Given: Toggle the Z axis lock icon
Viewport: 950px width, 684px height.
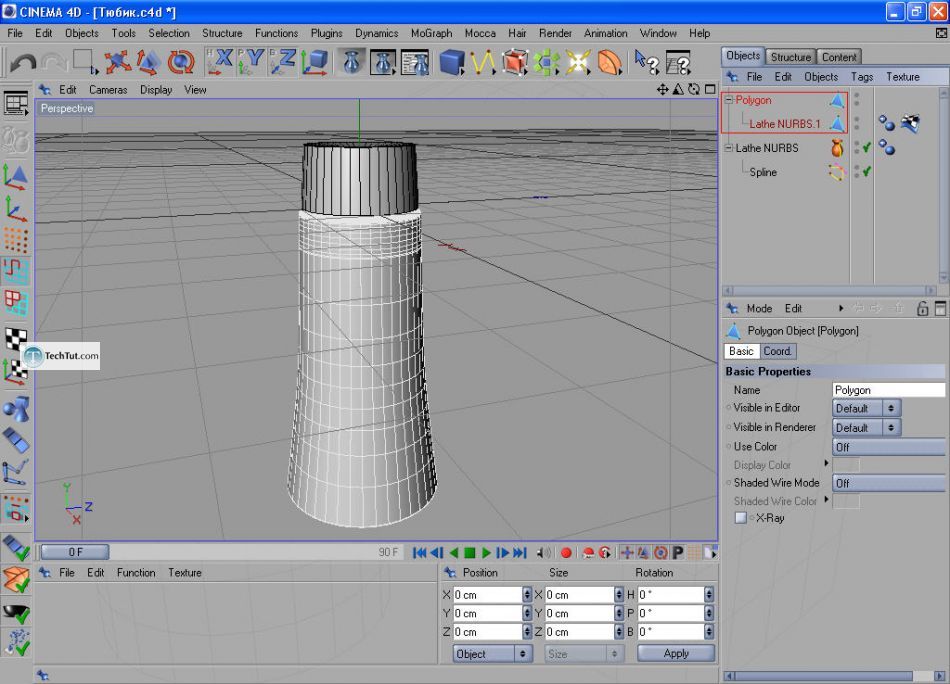Looking at the screenshot, I should pyautogui.click(x=282, y=62).
